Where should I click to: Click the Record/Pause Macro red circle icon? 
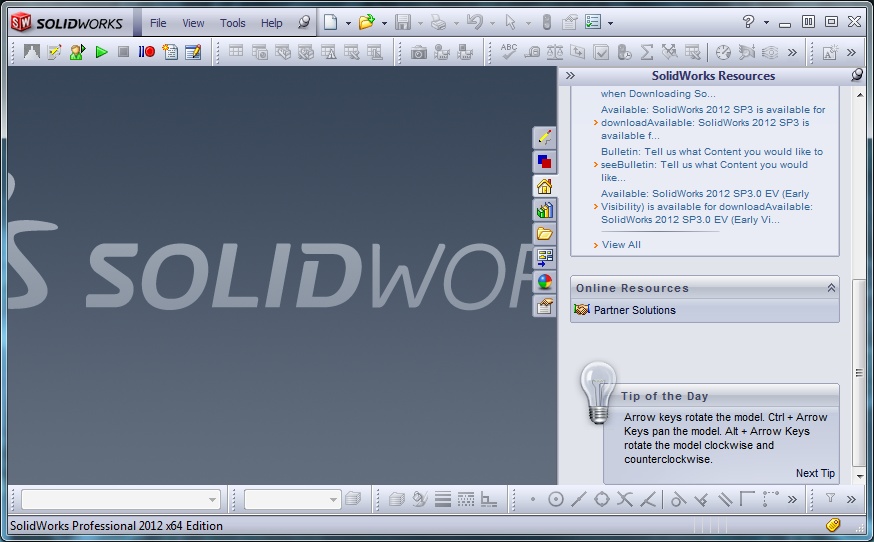147,52
